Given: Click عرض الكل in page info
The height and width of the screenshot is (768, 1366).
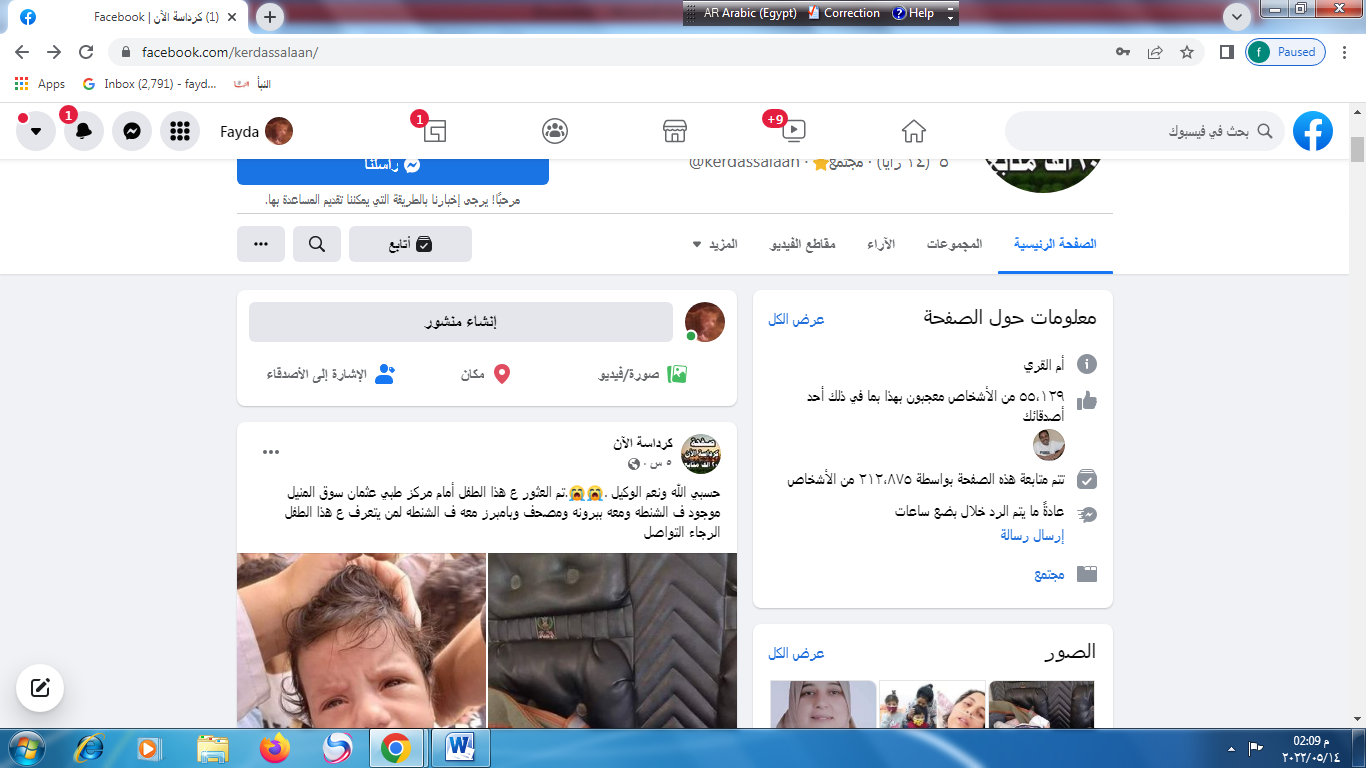Looking at the screenshot, I should [x=796, y=320].
